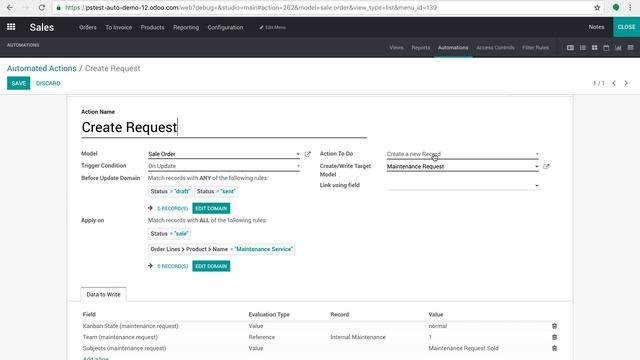Open the browser three-dot menu
This screenshot has height=360, width=640.
[630, 7]
